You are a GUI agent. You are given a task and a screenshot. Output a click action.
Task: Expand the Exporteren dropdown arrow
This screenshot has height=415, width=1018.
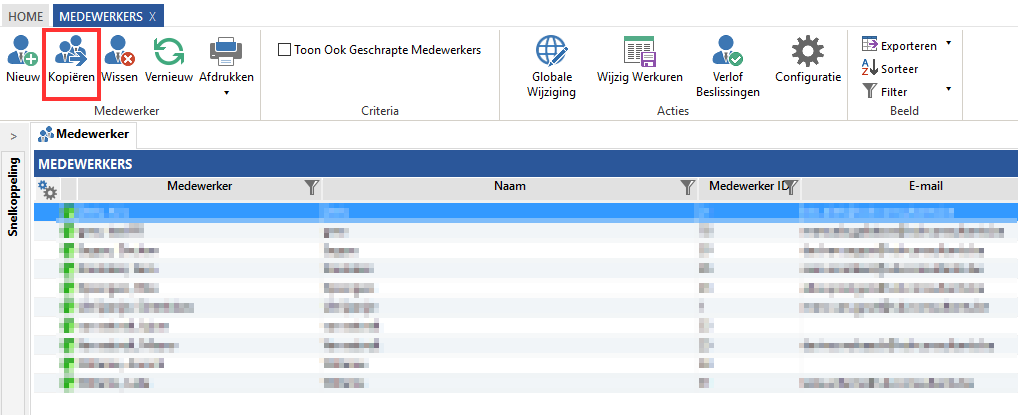pyautogui.click(x=948, y=45)
